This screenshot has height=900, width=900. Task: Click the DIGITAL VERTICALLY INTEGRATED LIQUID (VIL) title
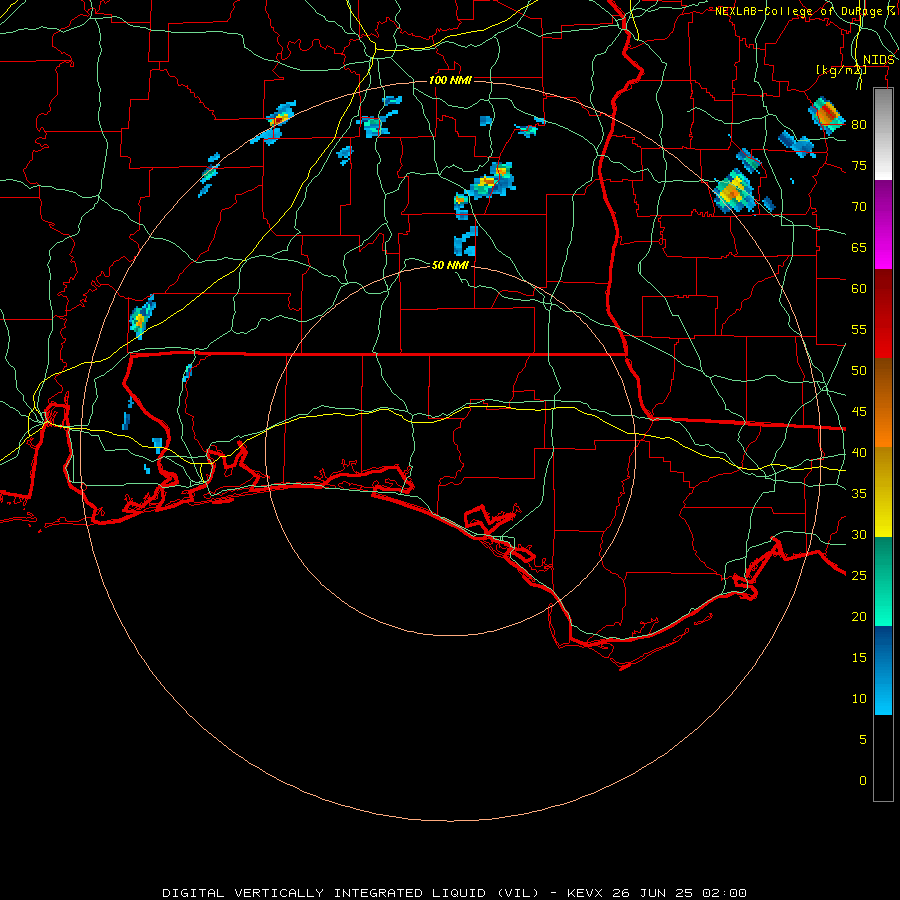(x=351, y=893)
